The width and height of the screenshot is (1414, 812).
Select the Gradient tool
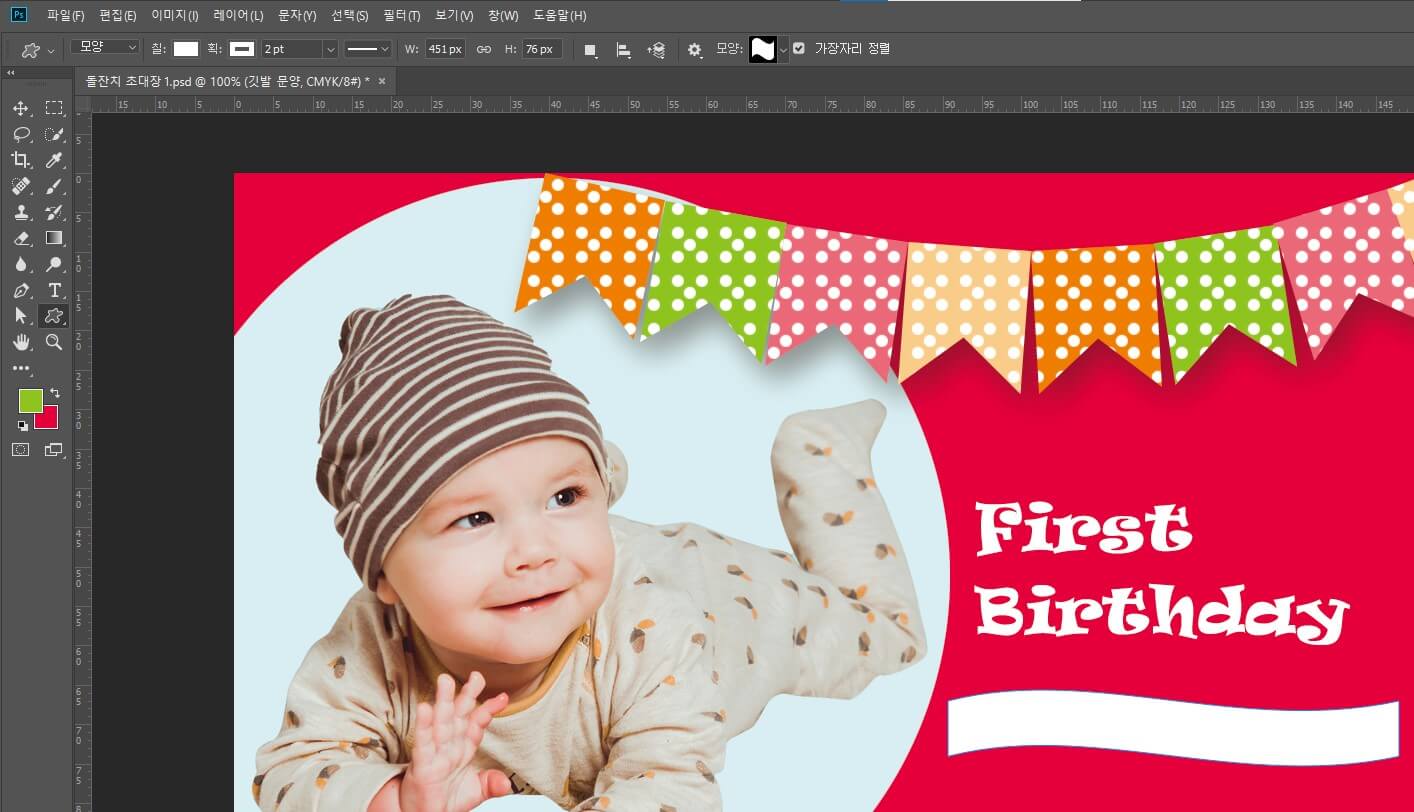click(54, 238)
